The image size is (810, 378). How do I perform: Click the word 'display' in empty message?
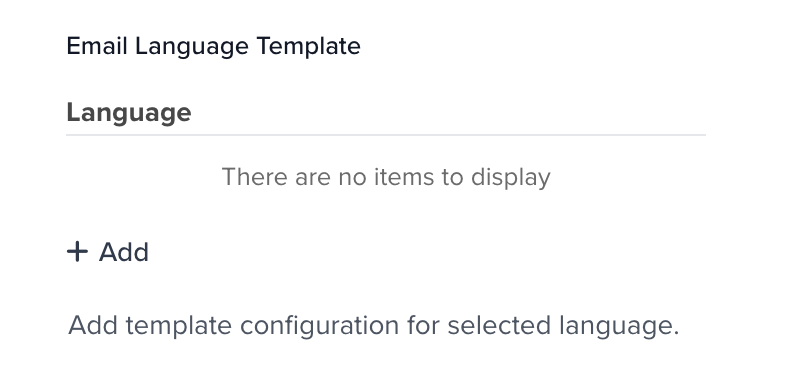(x=510, y=177)
